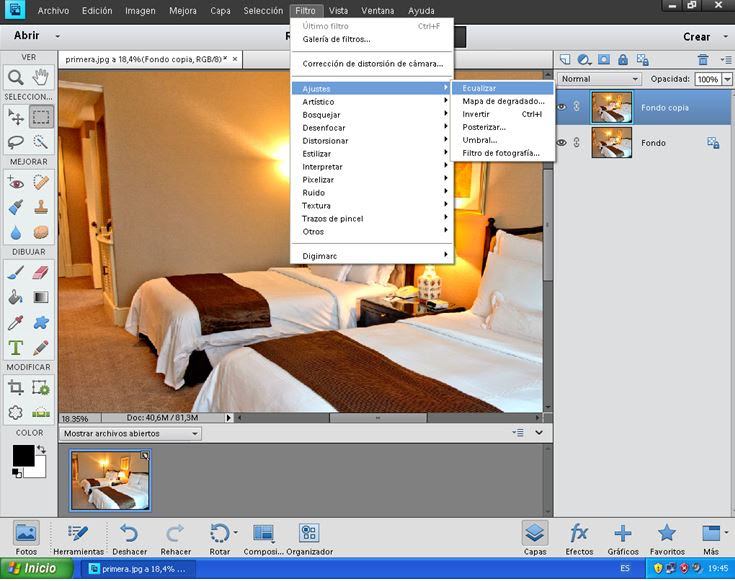
Task: Select the Brush tool
Action: point(16,272)
